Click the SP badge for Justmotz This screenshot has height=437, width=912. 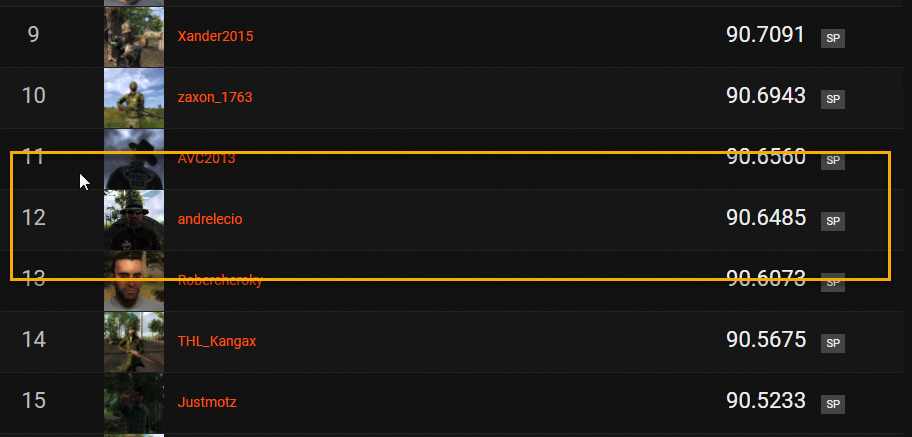coord(832,404)
